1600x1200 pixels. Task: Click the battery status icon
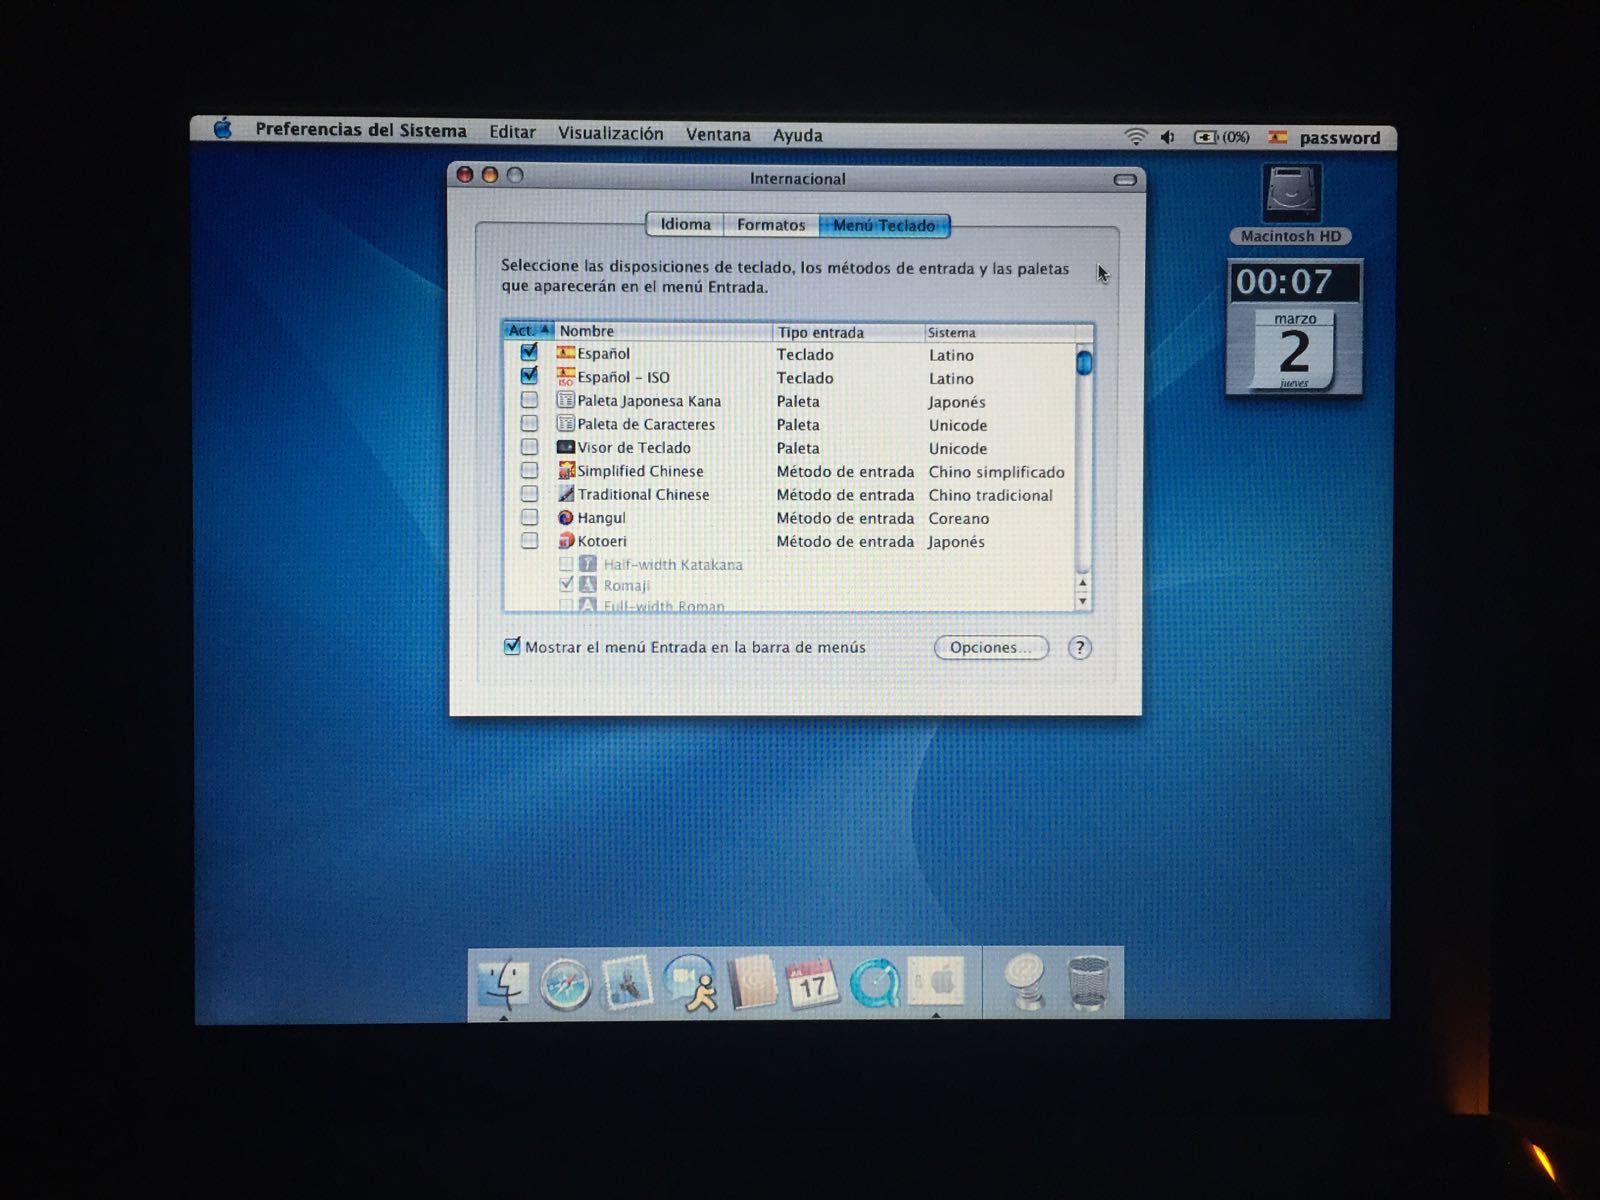[1222, 137]
